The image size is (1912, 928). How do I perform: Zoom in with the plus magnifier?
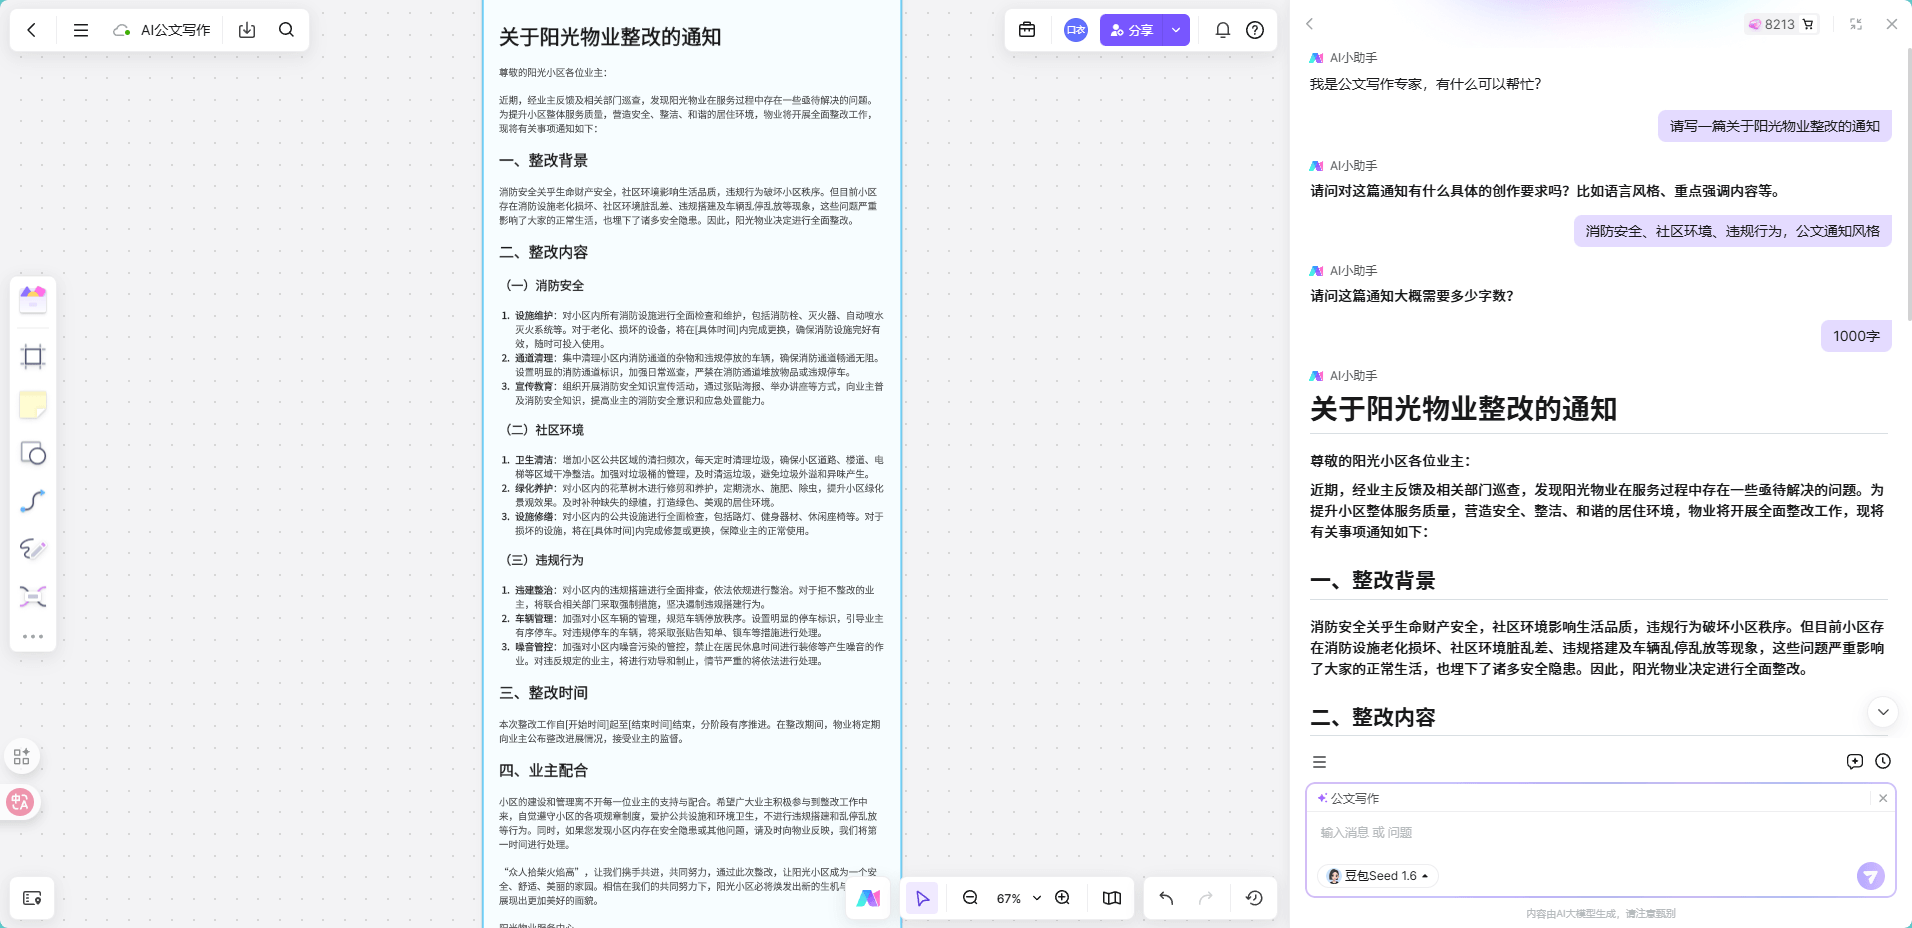tap(1063, 898)
